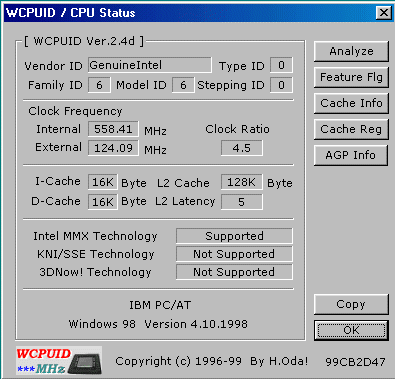Image resolution: width=395 pixels, height=379 pixels.
Task: Click the "Intel MMX Technology" label
Action: pos(95,236)
